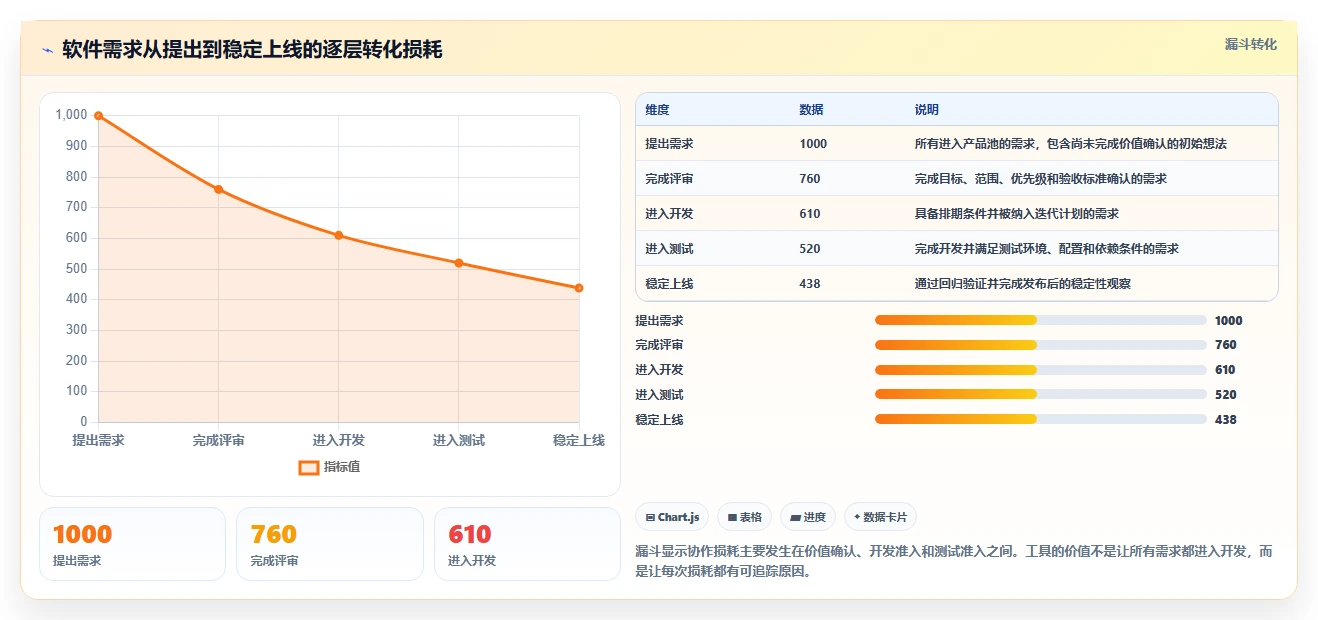Click the 进入开发 data point on chart

coord(339,235)
